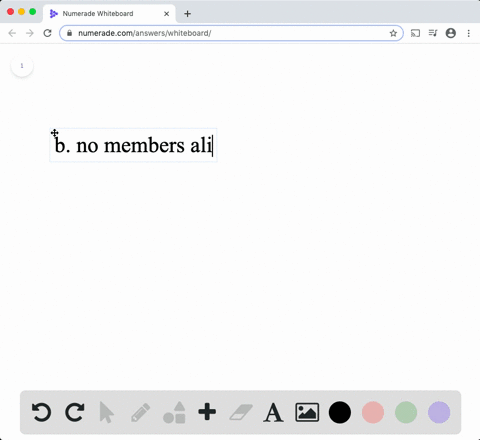Bookmark this page with the star icon
The width and height of the screenshot is (480, 440).
393,33
